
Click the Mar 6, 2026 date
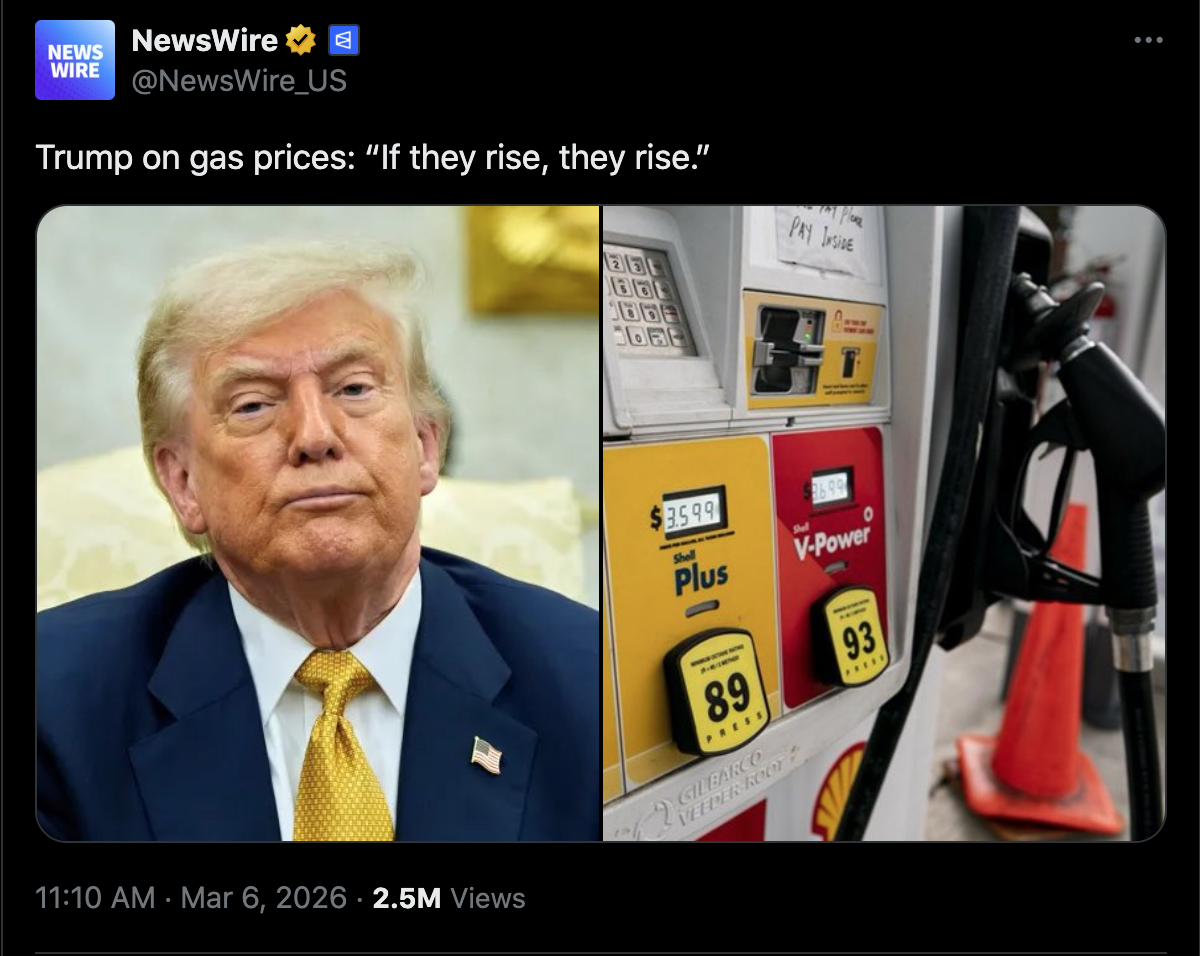pyautogui.click(x=263, y=897)
